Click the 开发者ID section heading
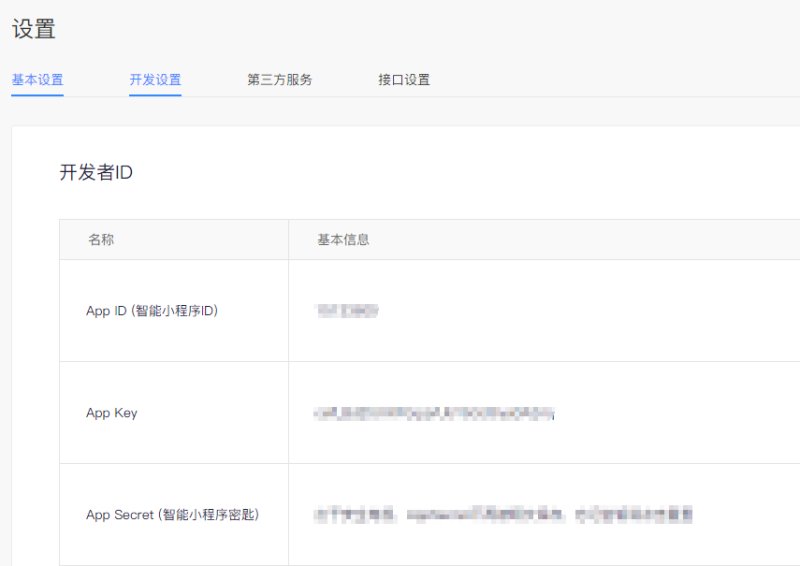The height and width of the screenshot is (566, 800). click(x=96, y=173)
